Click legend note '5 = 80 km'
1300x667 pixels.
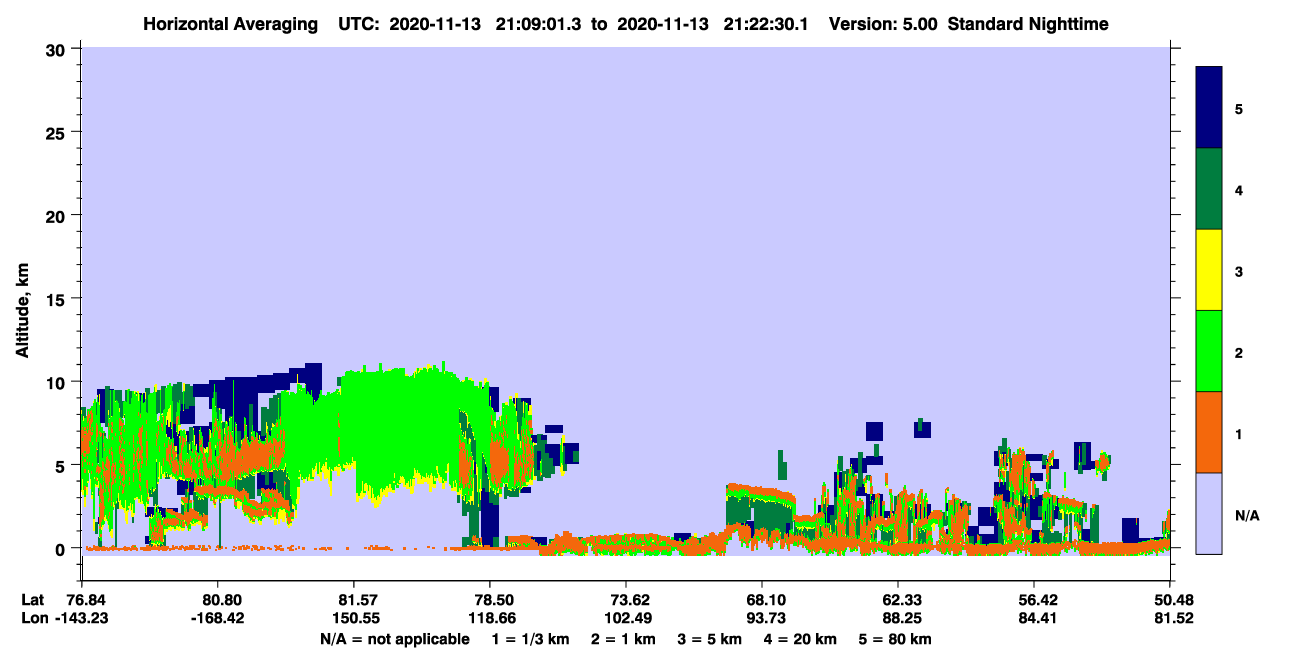895,639
